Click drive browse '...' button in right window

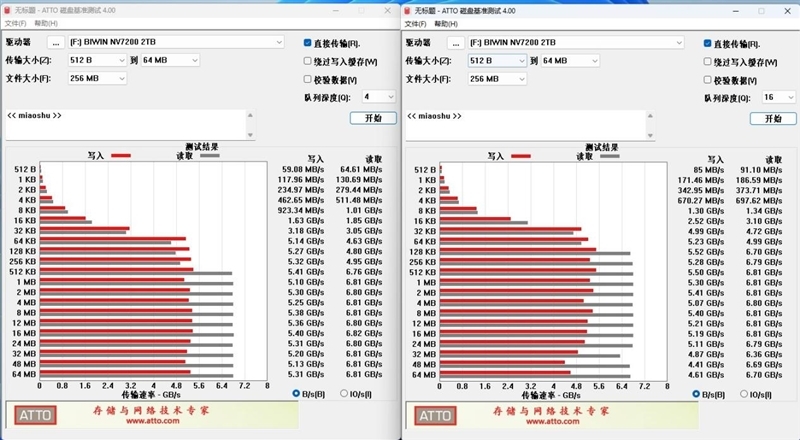click(456, 43)
